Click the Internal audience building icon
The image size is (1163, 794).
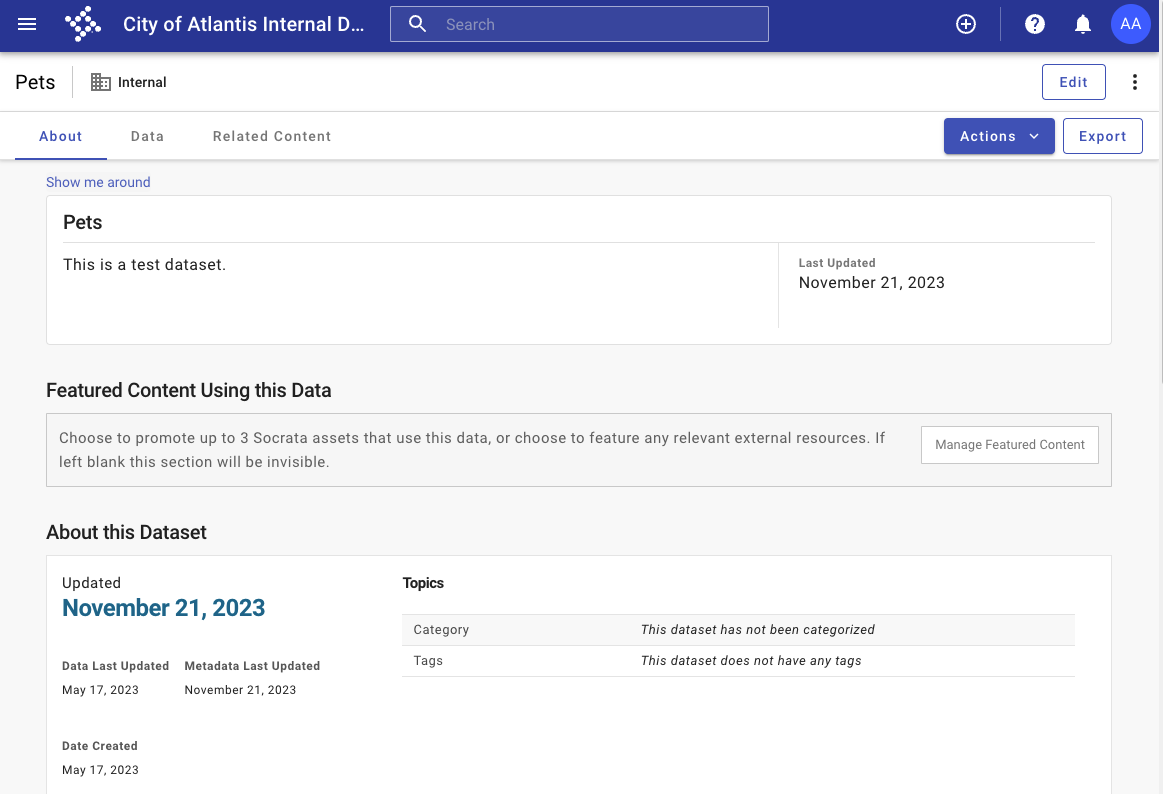[x=100, y=82]
